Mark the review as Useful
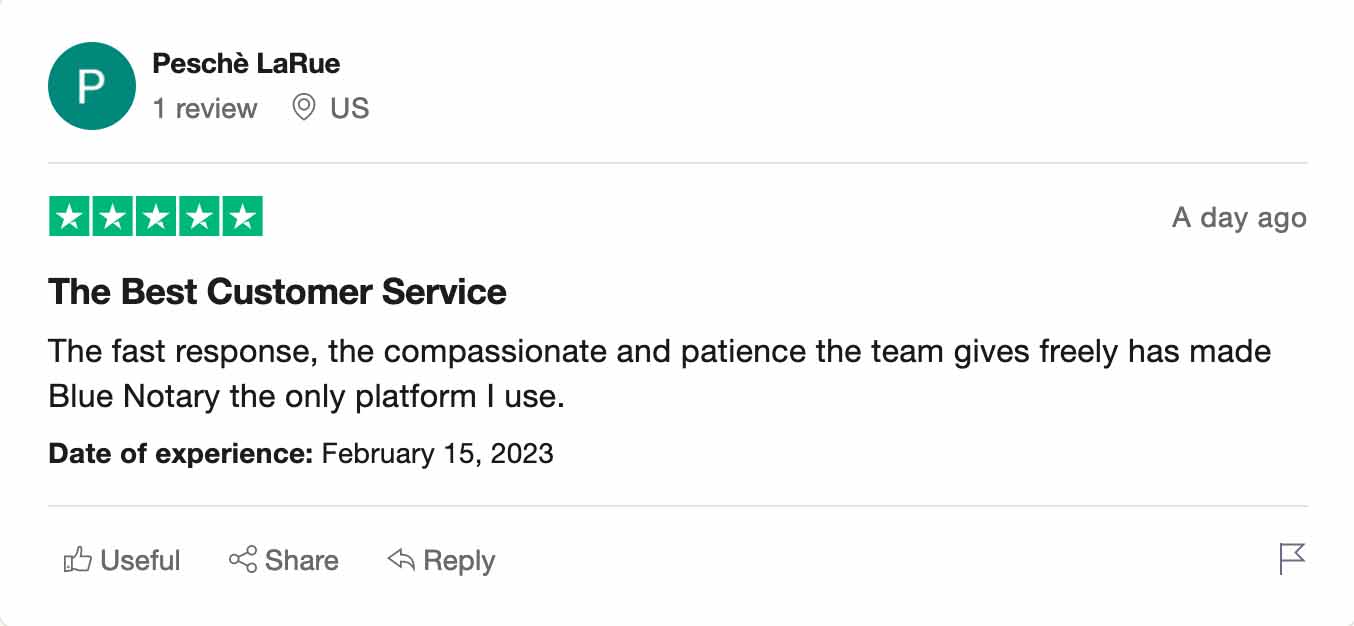 139,560
